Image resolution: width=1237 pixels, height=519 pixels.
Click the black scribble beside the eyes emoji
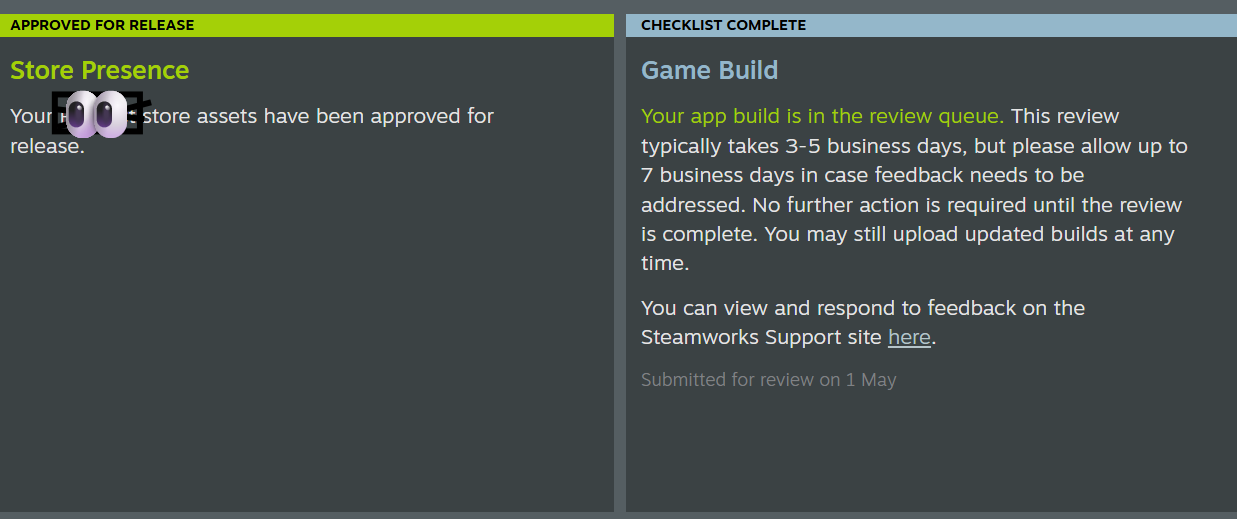(138, 110)
